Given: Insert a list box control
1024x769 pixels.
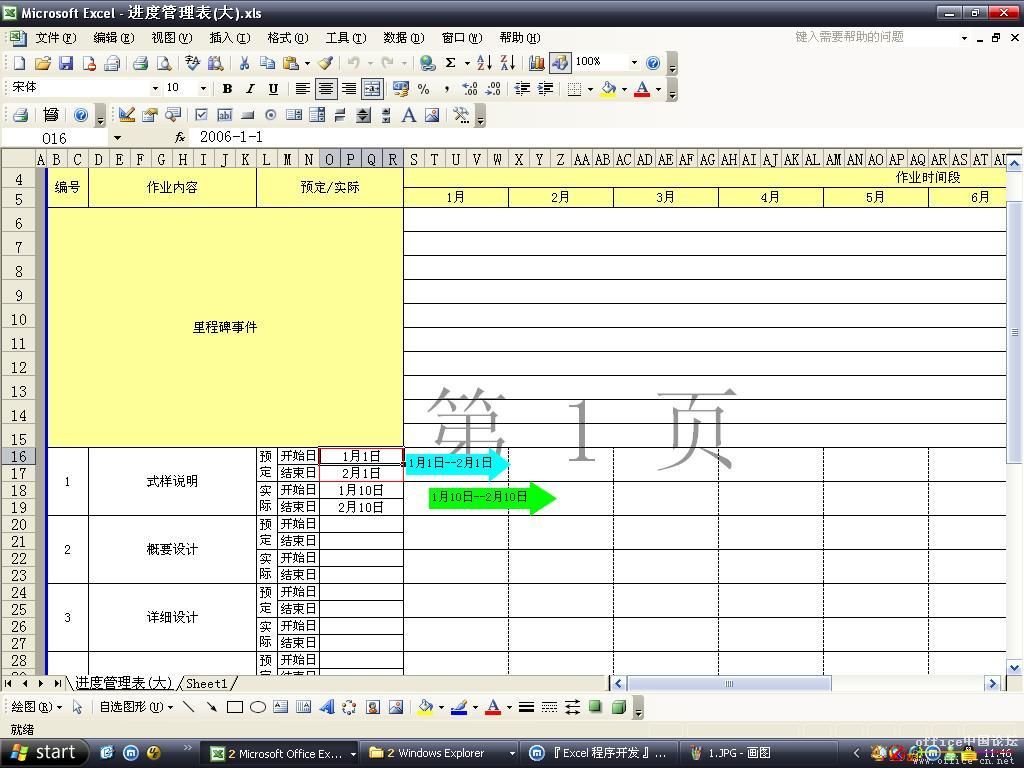Looking at the screenshot, I should pos(294,116).
